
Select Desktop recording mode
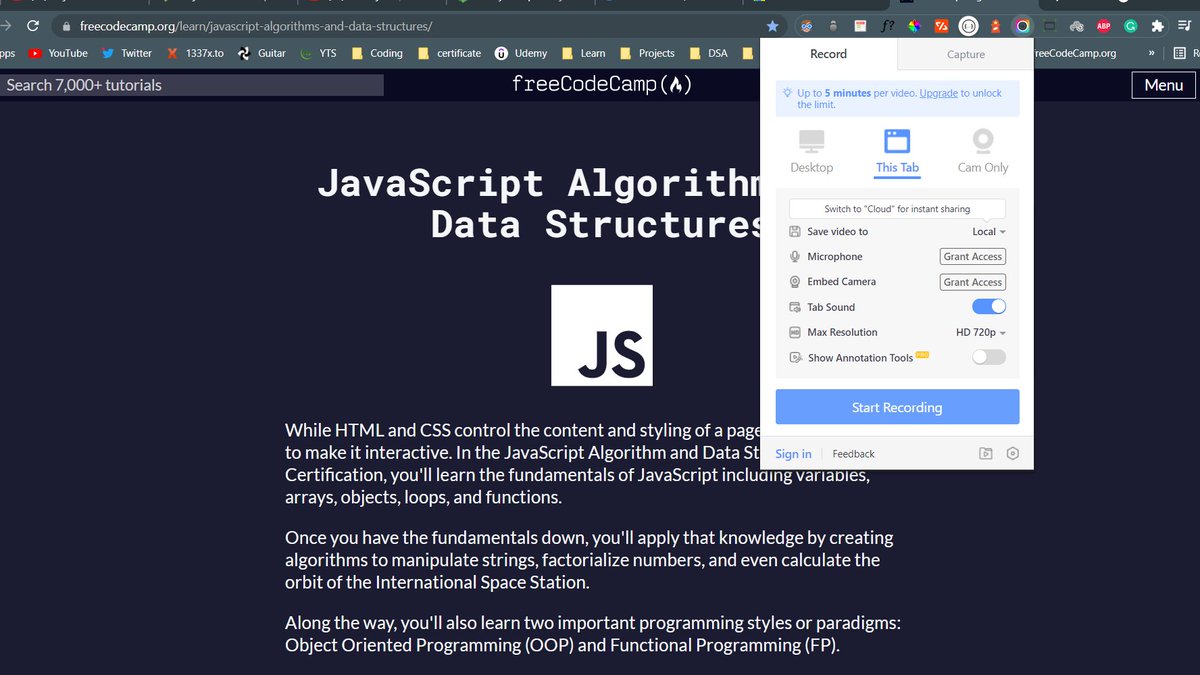(x=811, y=151)
